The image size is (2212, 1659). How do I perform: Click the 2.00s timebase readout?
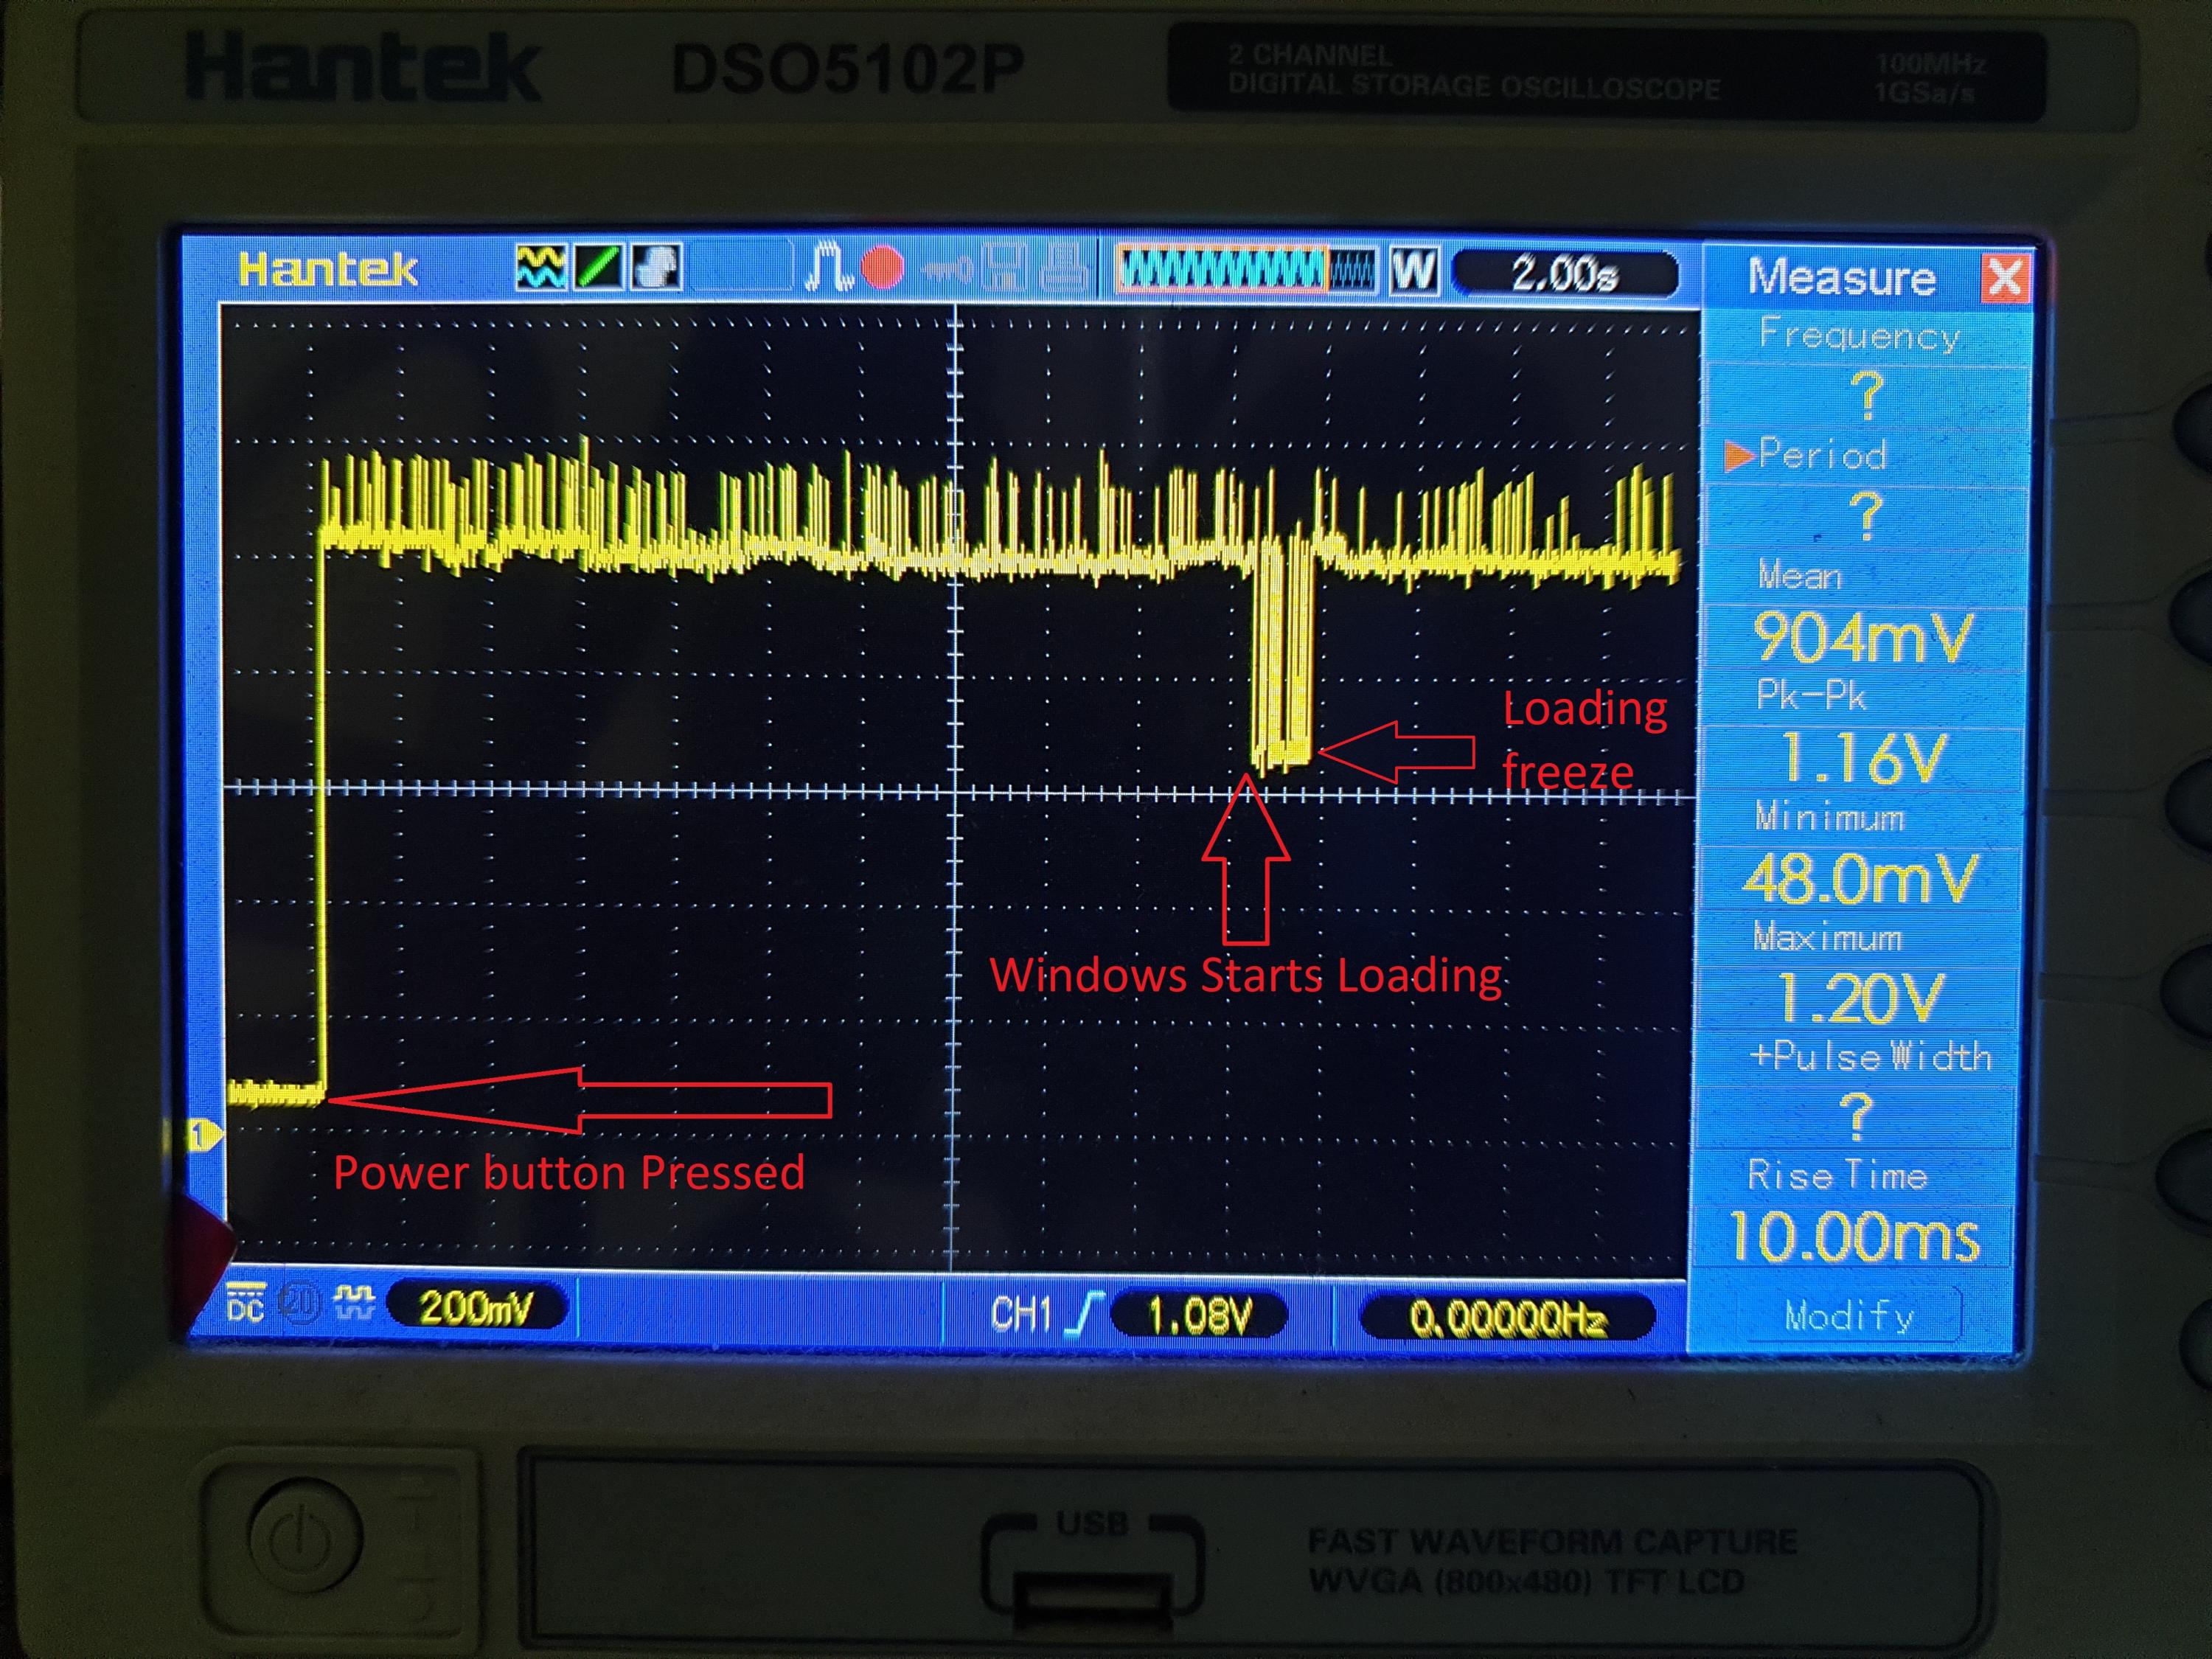pos(1564,274)
